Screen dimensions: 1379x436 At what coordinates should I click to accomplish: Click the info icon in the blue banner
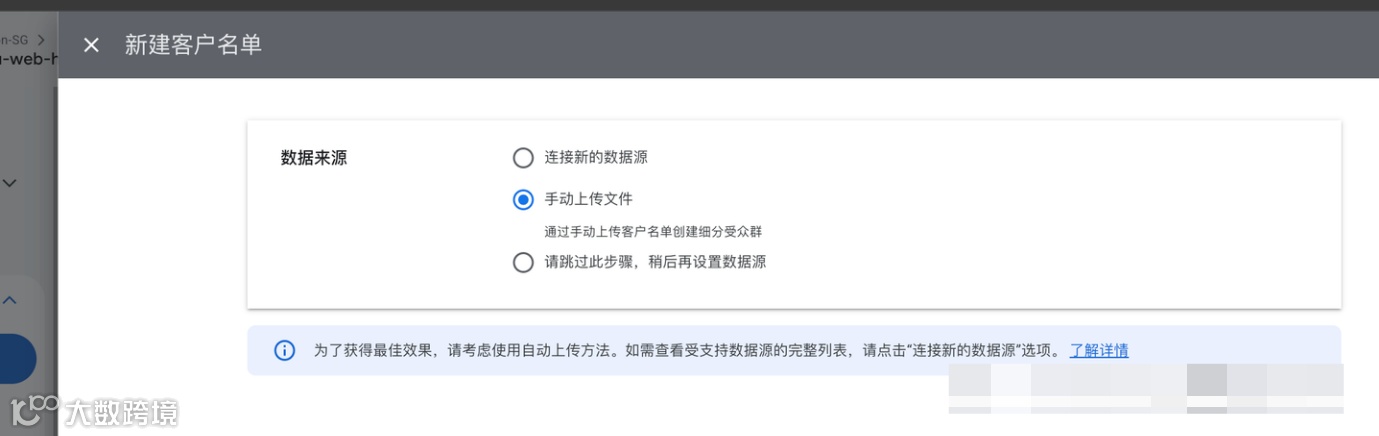pos(285,351)
